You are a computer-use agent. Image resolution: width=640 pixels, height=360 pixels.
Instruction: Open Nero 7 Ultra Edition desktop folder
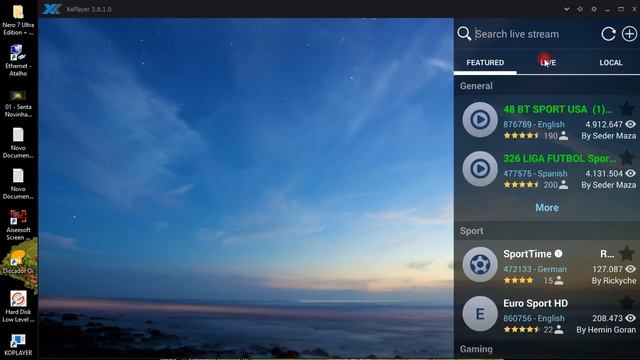pyautogui.click(x=18, y=20)
